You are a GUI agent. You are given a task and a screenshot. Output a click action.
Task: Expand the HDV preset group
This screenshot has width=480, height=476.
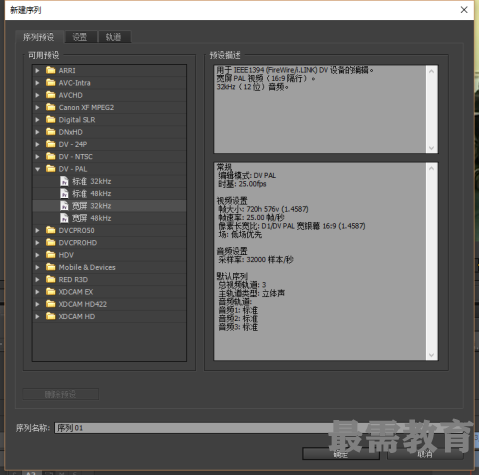[x=37, y=255]
